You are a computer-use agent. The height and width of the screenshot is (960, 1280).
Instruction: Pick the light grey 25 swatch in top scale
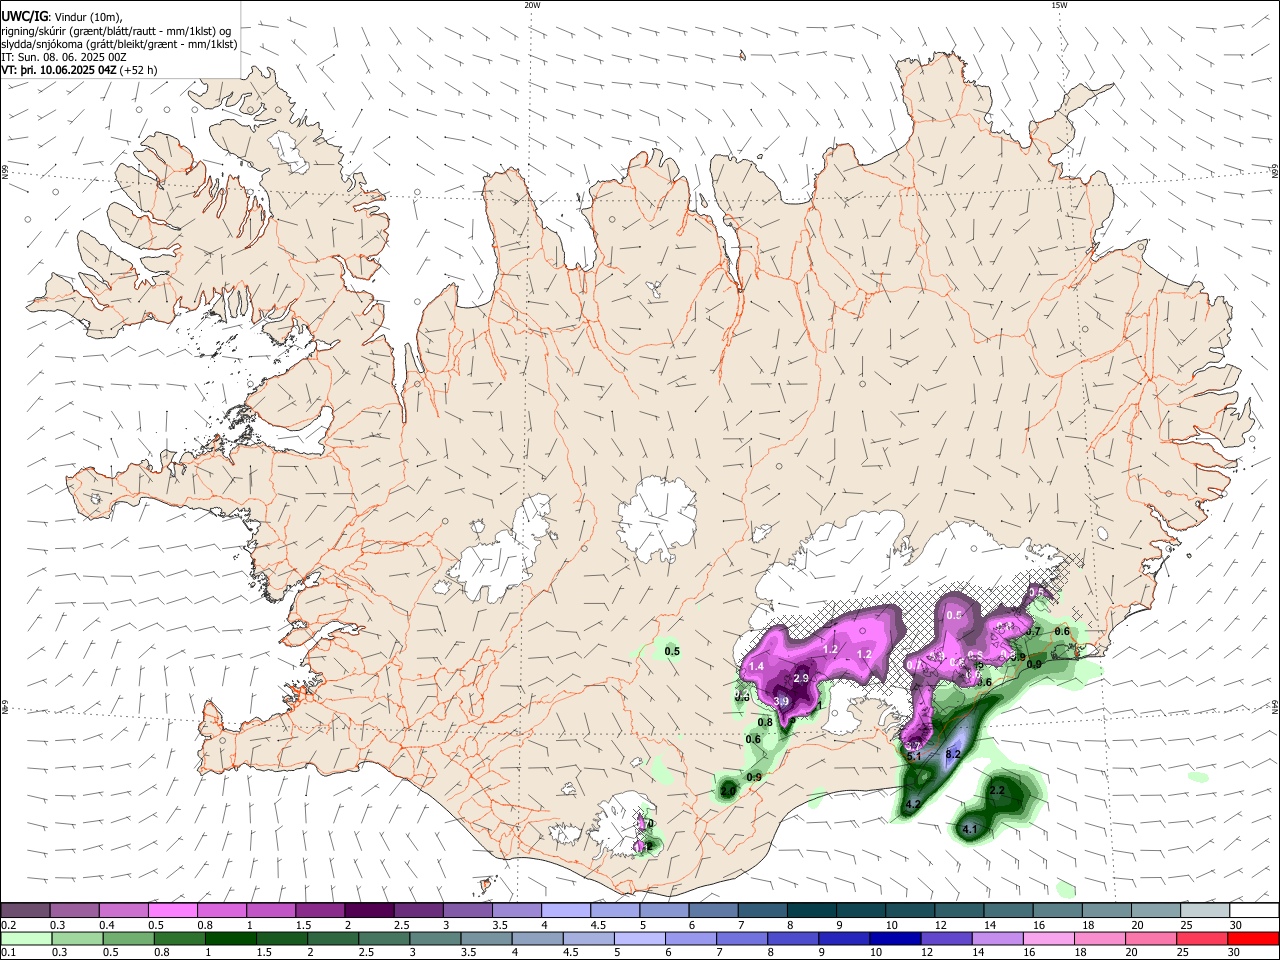pyautogui.click(x=1205, y=911)
